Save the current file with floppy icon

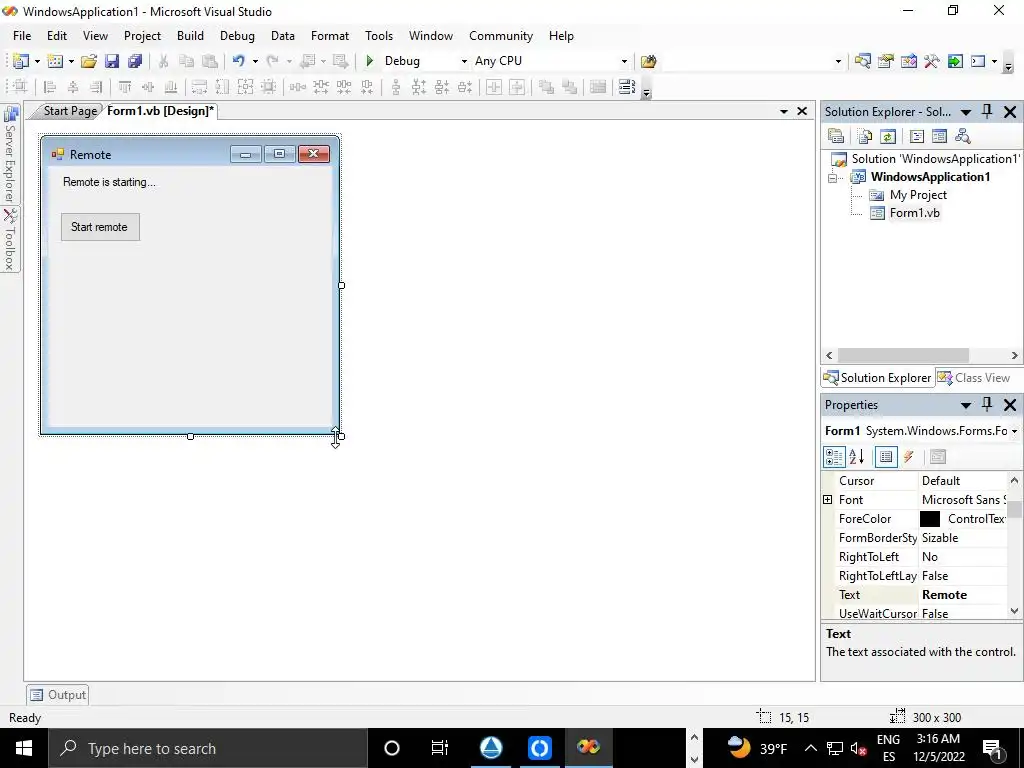[x=112, y=61]
